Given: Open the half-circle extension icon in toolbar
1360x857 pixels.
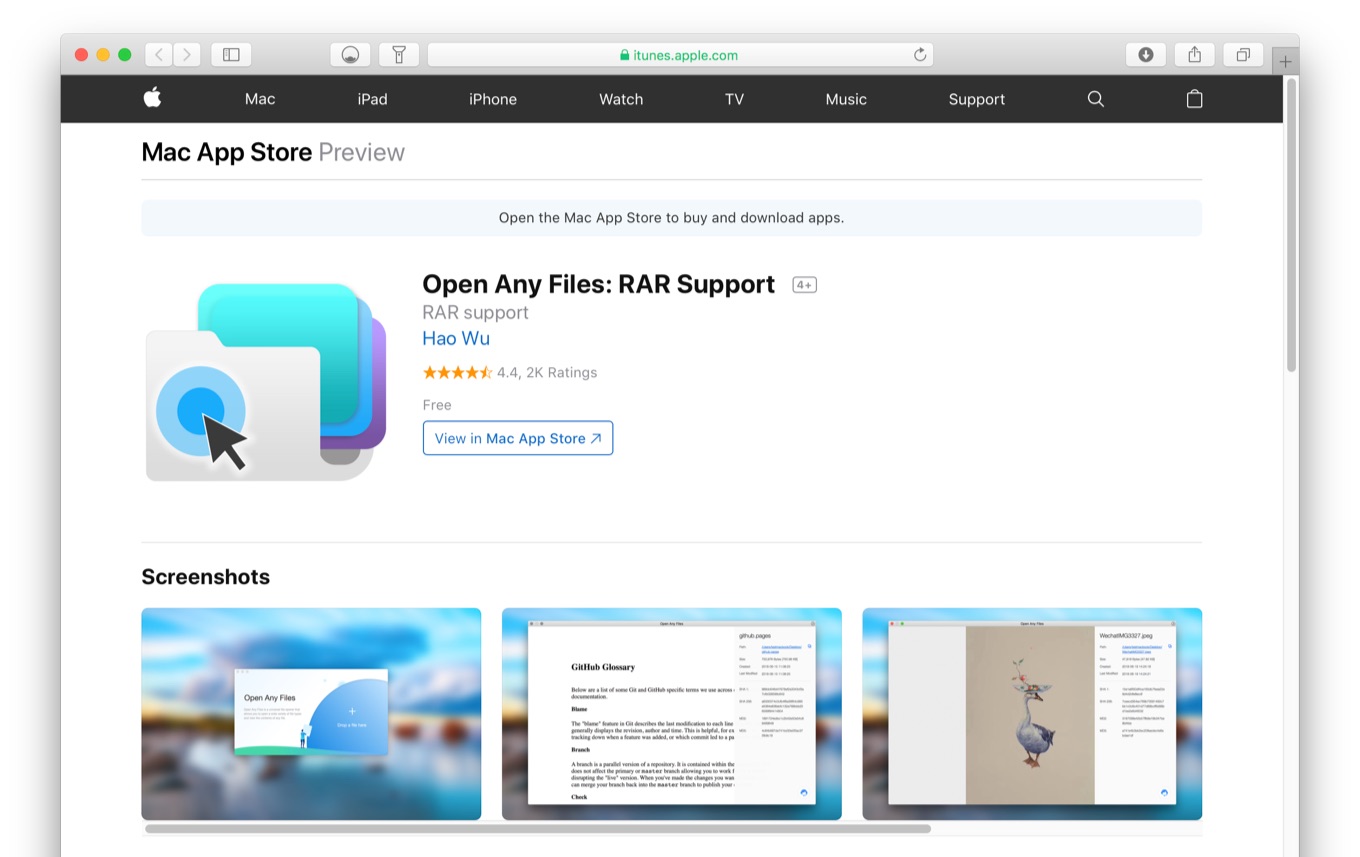Looking at the screenshot, I should coord(350,55).
